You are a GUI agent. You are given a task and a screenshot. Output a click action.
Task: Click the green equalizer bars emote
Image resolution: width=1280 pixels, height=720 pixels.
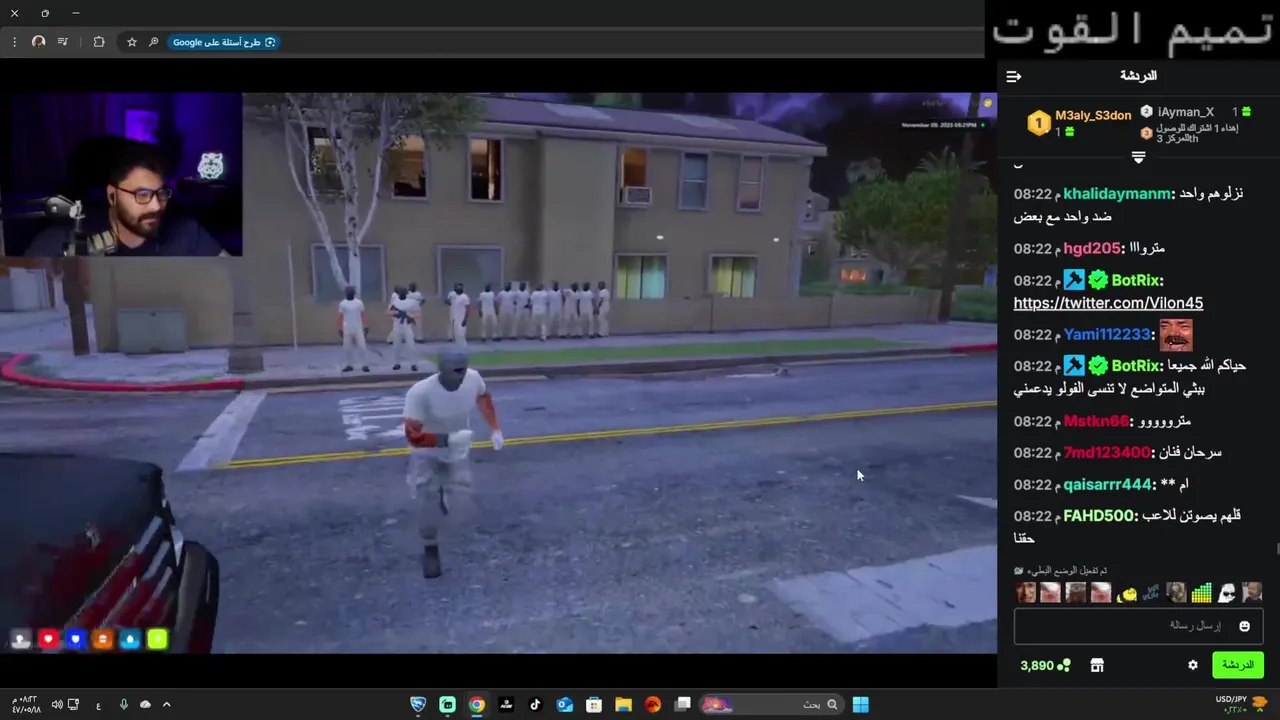(x=1201, y=592)
